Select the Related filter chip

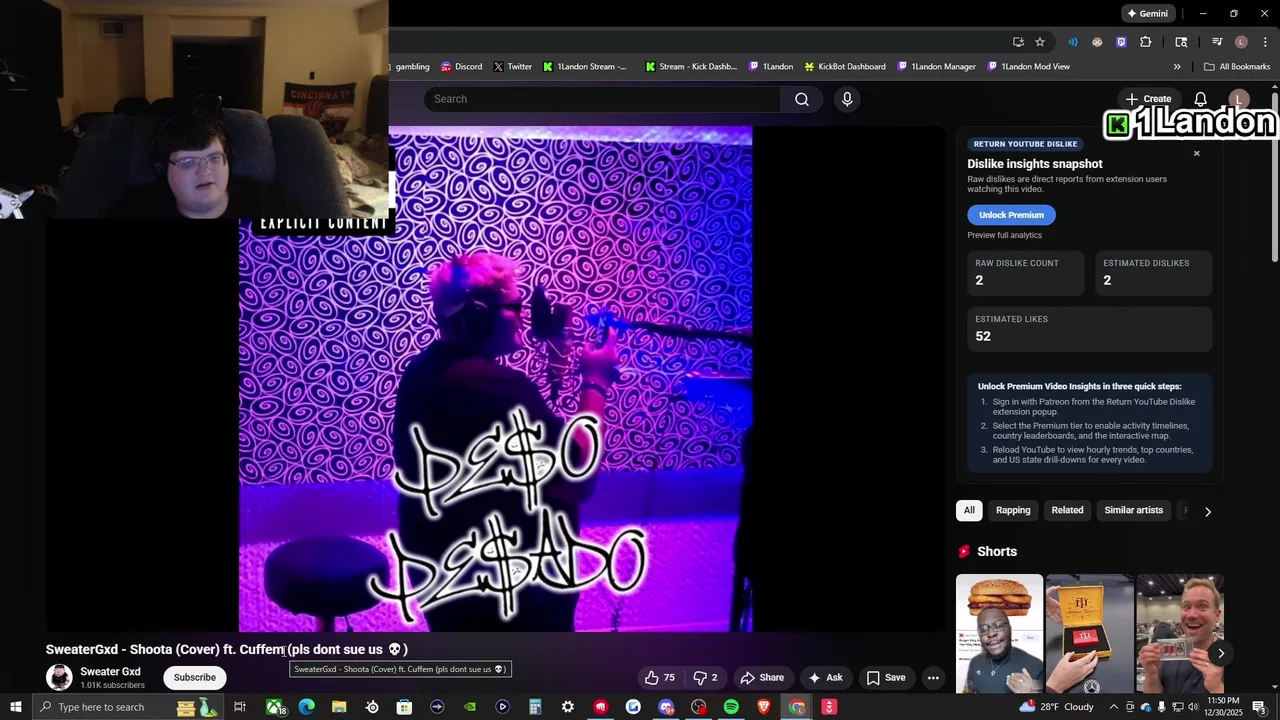click(x=1067, y=510)
